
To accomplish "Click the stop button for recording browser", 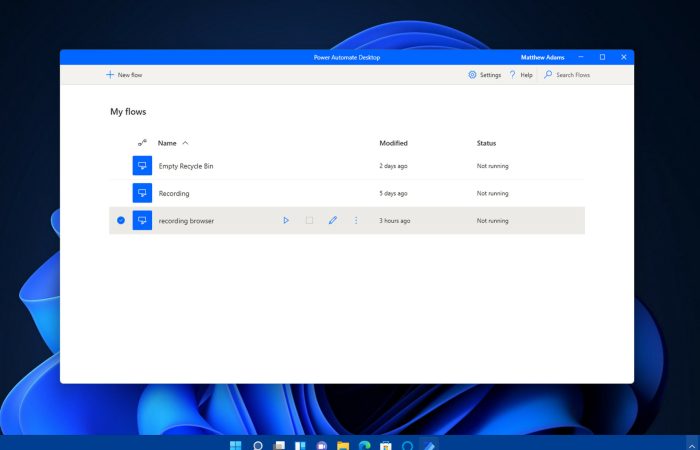I will pos(309,221).
